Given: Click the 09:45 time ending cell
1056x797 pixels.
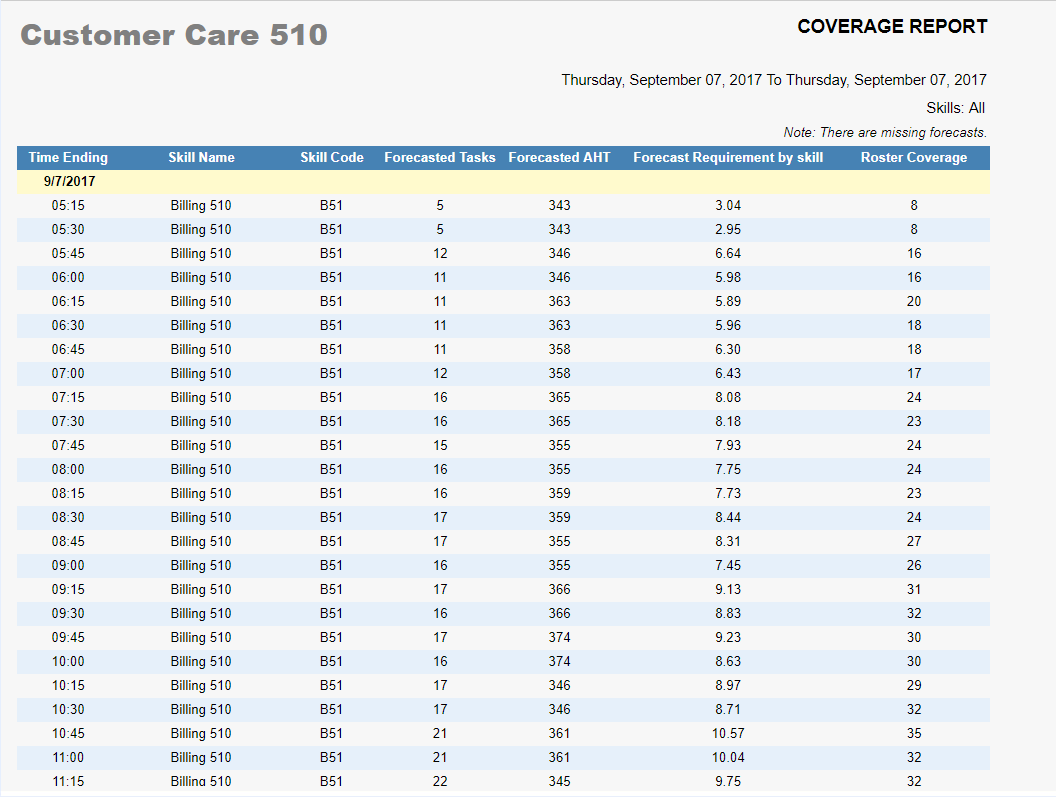Looking at the screenshot, I should point(68,638).
